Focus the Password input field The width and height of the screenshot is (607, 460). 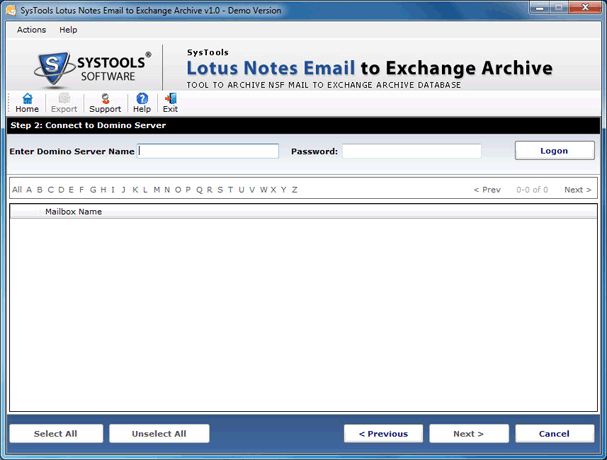coord(412,151)
